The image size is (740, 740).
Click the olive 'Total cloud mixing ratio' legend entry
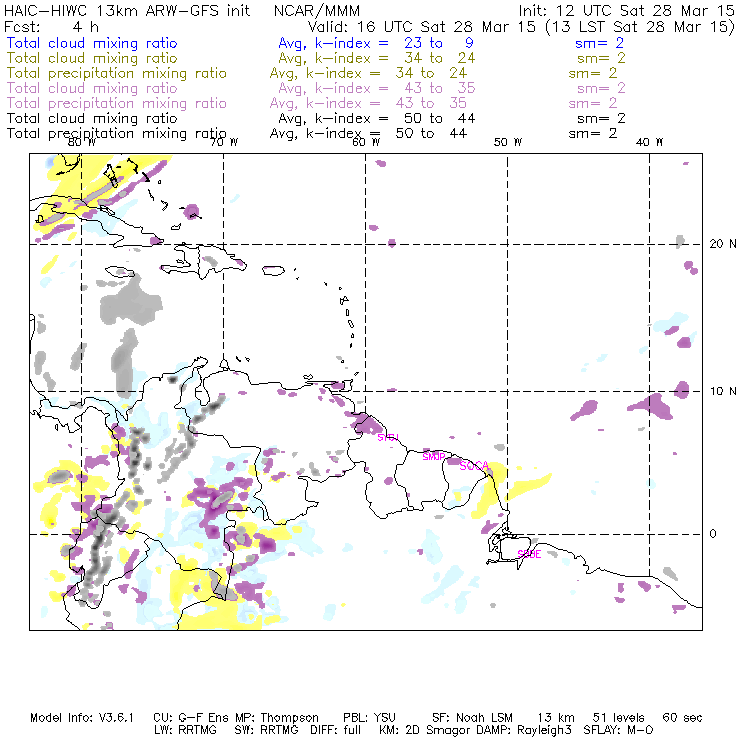92,58
